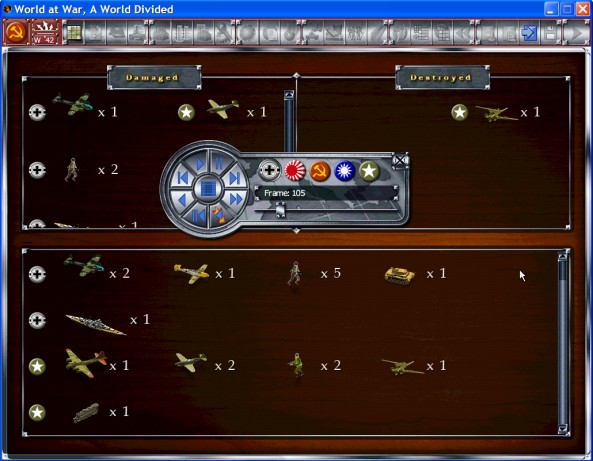
Task: Click the lower panel scrollbar thumb
Action: click(x=563, y=271)
